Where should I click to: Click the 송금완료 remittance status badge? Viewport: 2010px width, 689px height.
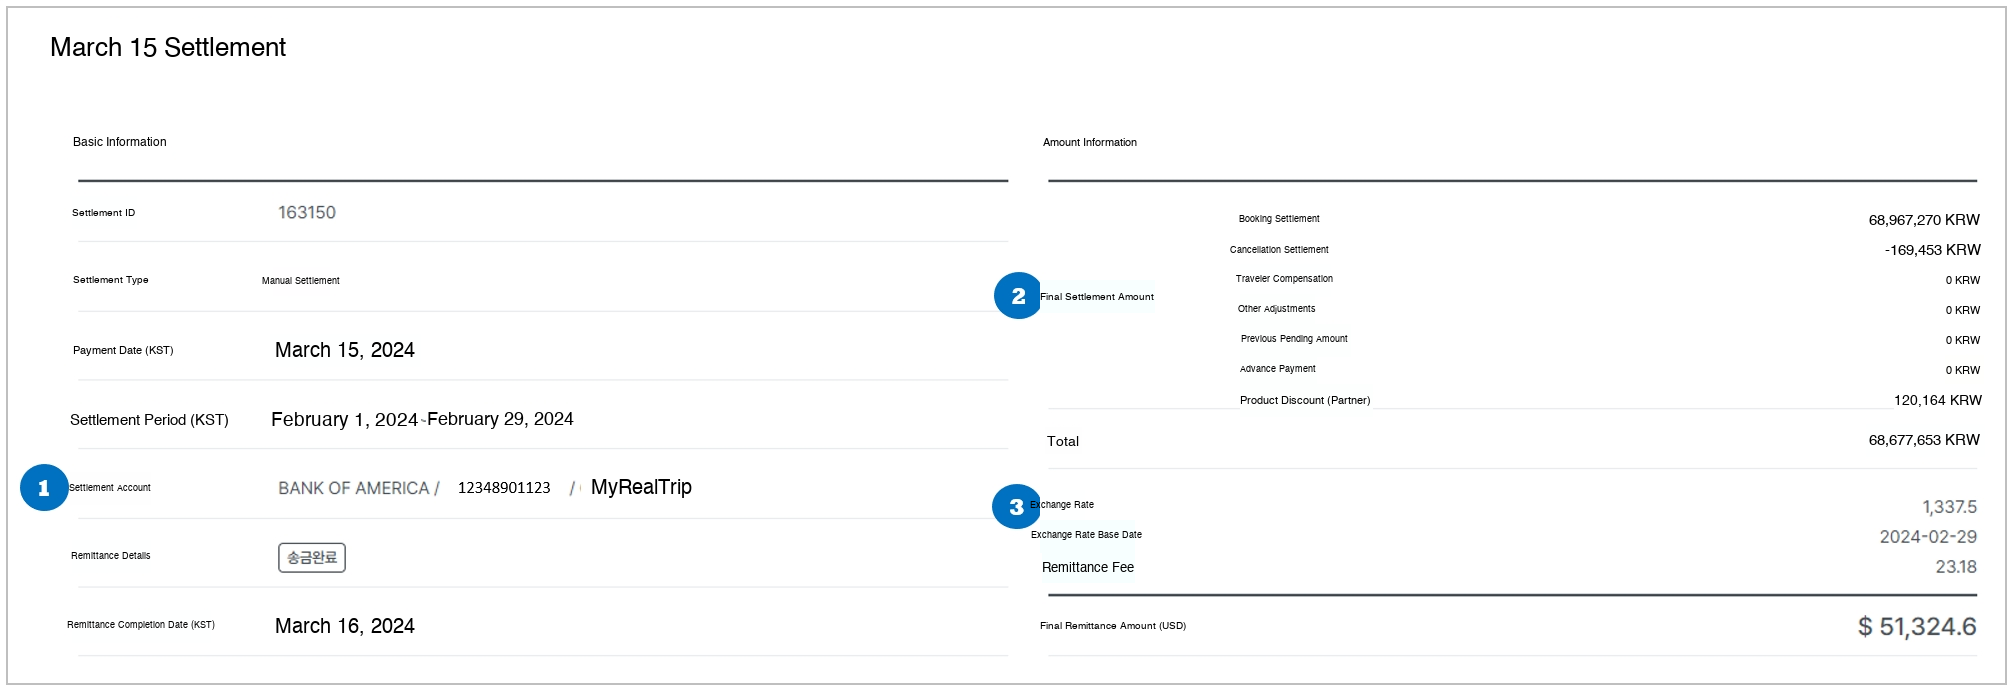point(312,557)
